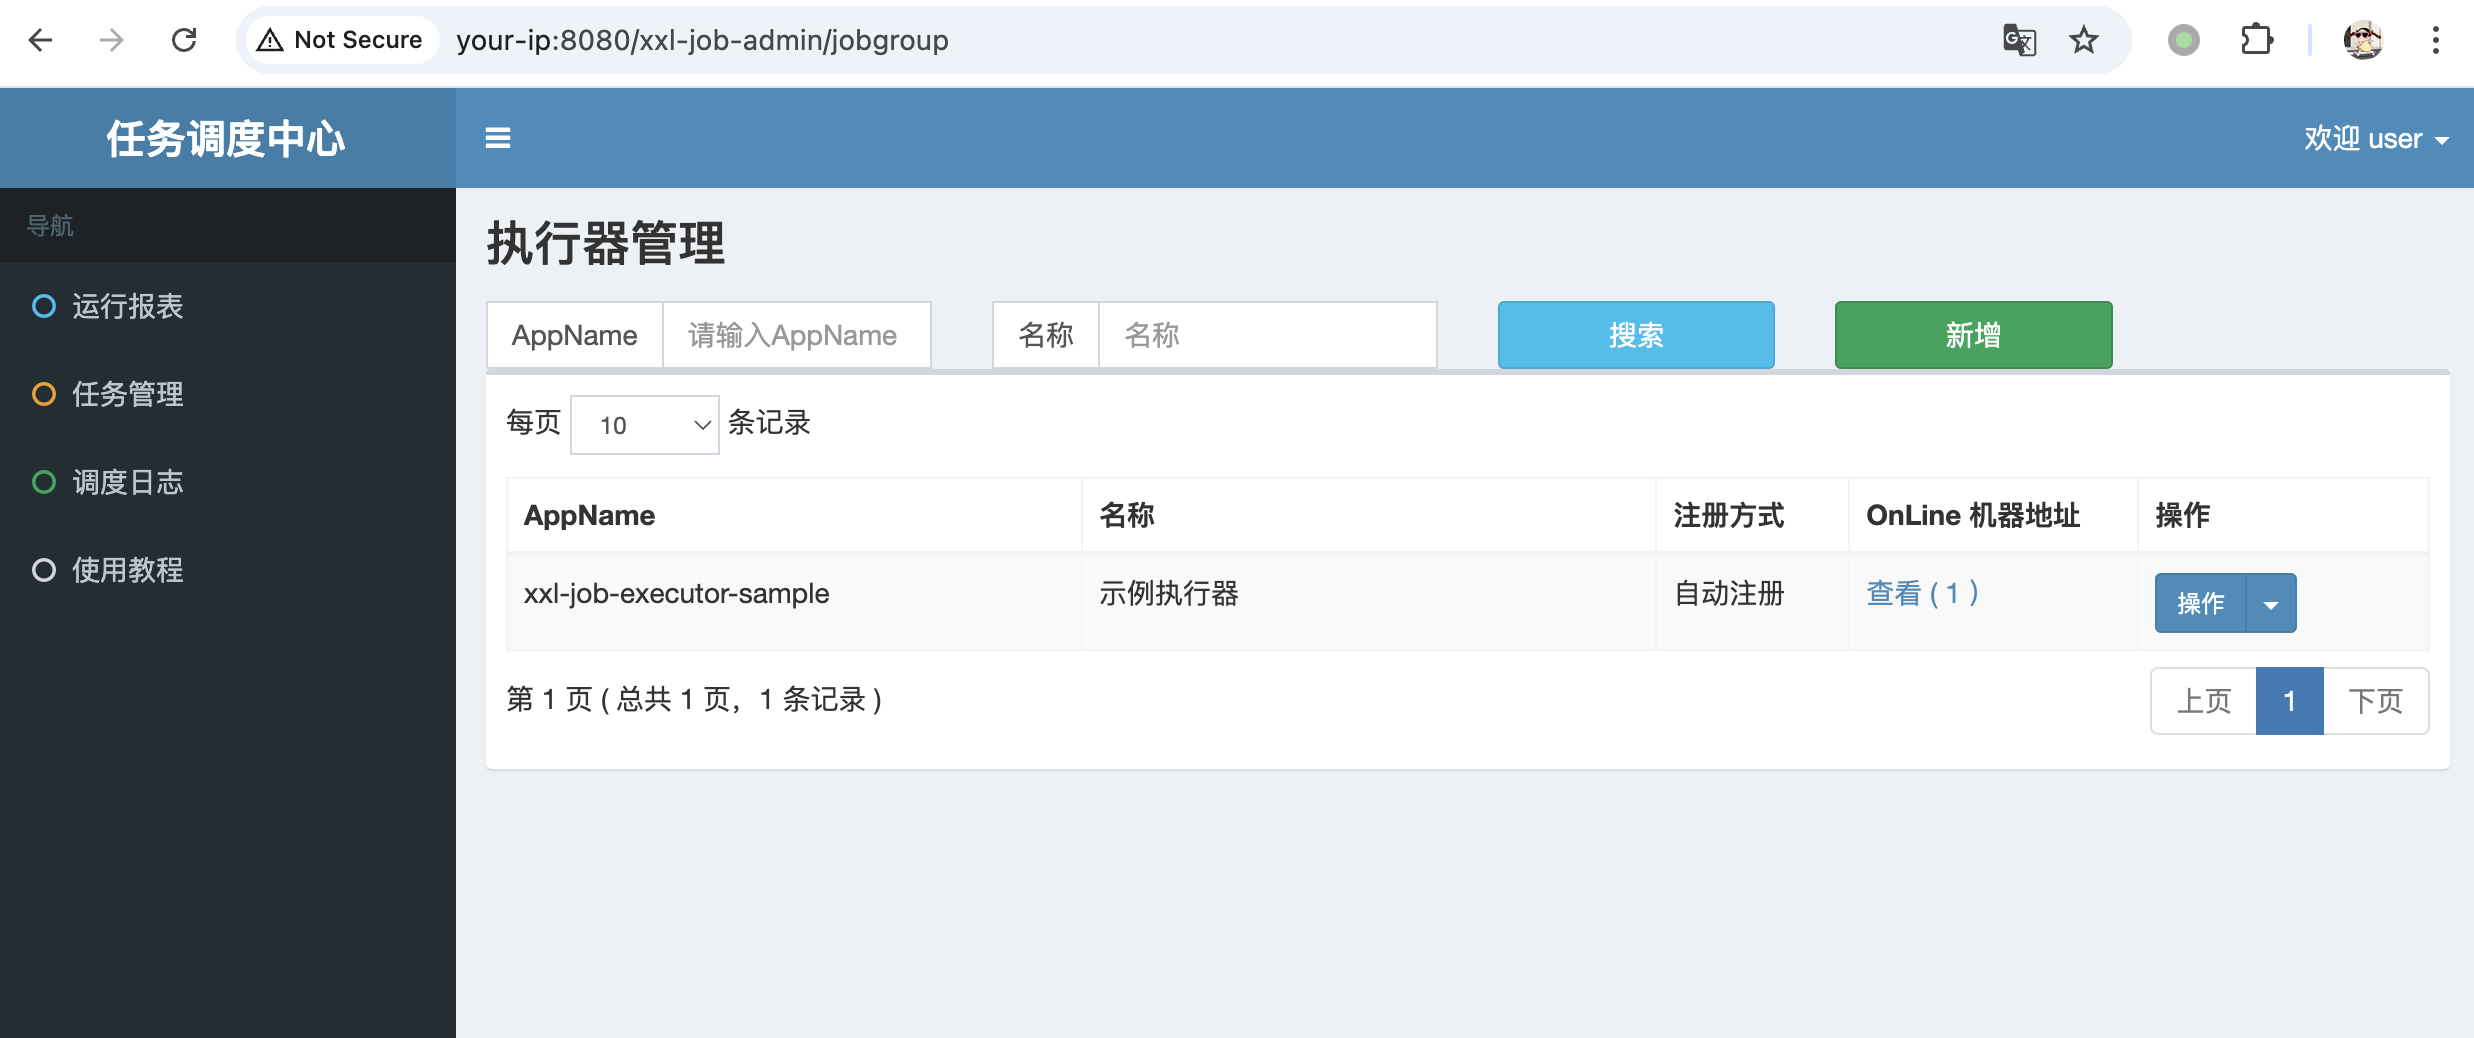Expand the 欢迎 user dropdown
The height and width of the screenshot is (1038, 2474).
2375,138
